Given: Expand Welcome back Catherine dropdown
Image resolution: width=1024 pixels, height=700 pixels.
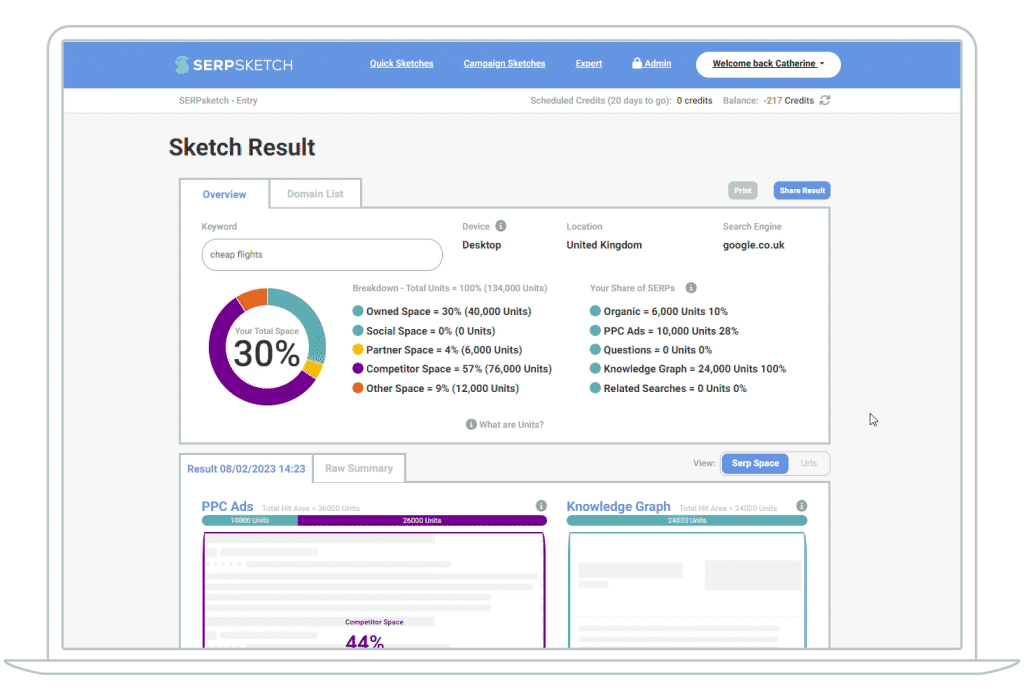Looking at the screenshot, I should click(768, 64).
